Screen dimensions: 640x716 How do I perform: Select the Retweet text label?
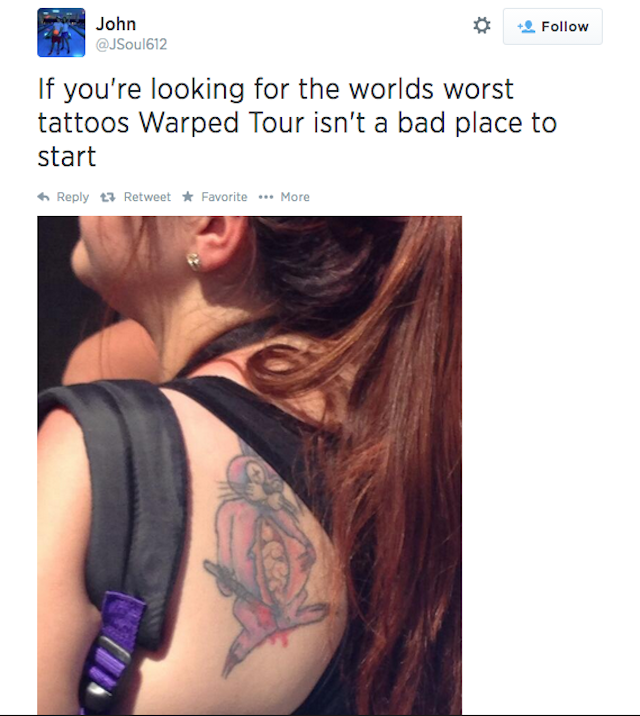147,197
